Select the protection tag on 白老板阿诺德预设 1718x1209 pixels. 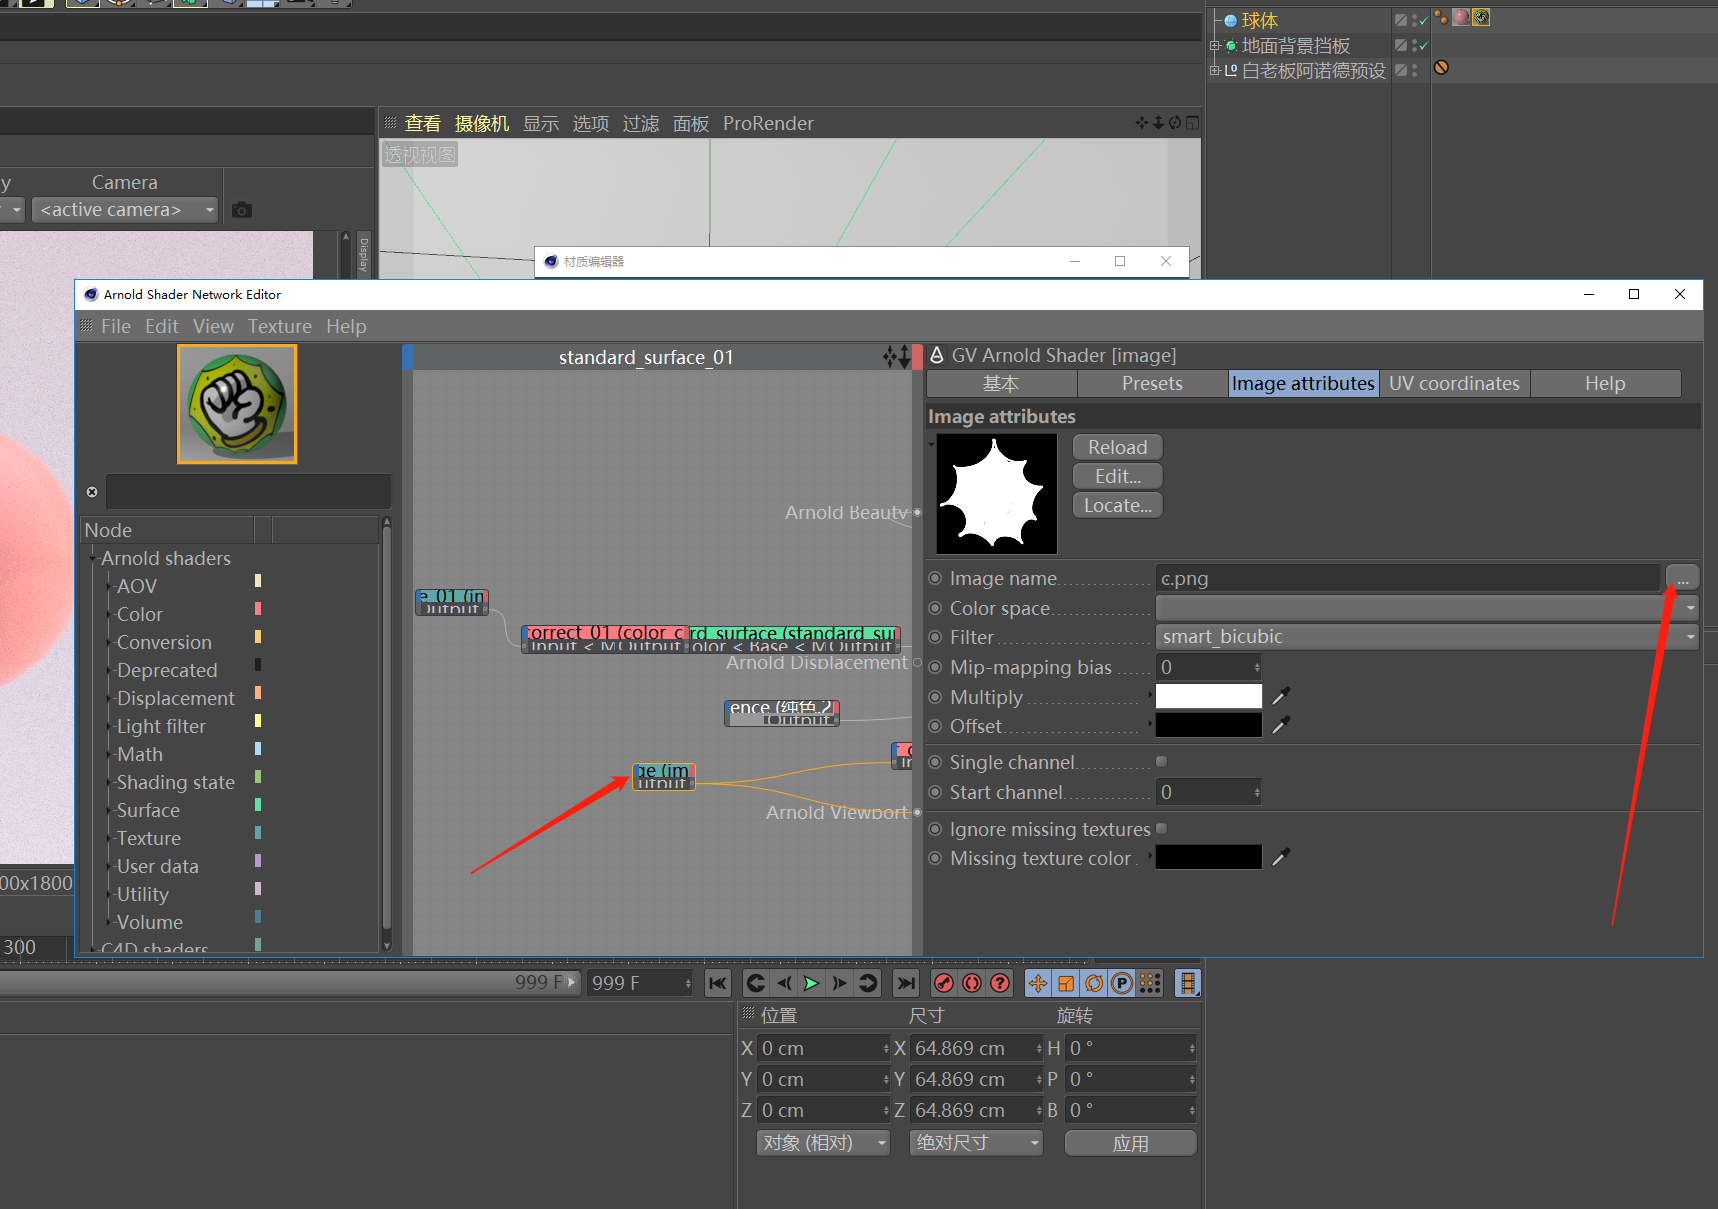click(1441, 68)
